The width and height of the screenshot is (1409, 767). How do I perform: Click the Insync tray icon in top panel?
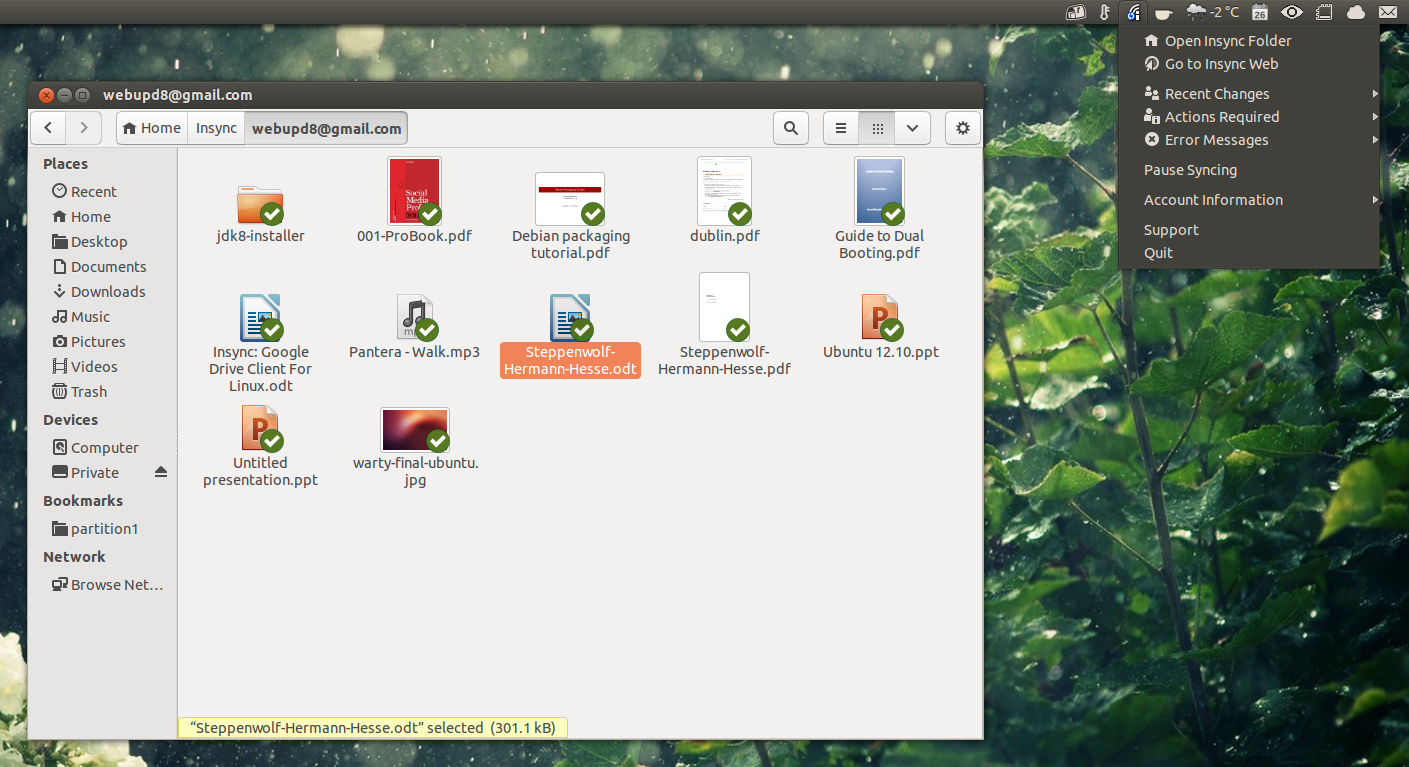tap(1133, 12)
